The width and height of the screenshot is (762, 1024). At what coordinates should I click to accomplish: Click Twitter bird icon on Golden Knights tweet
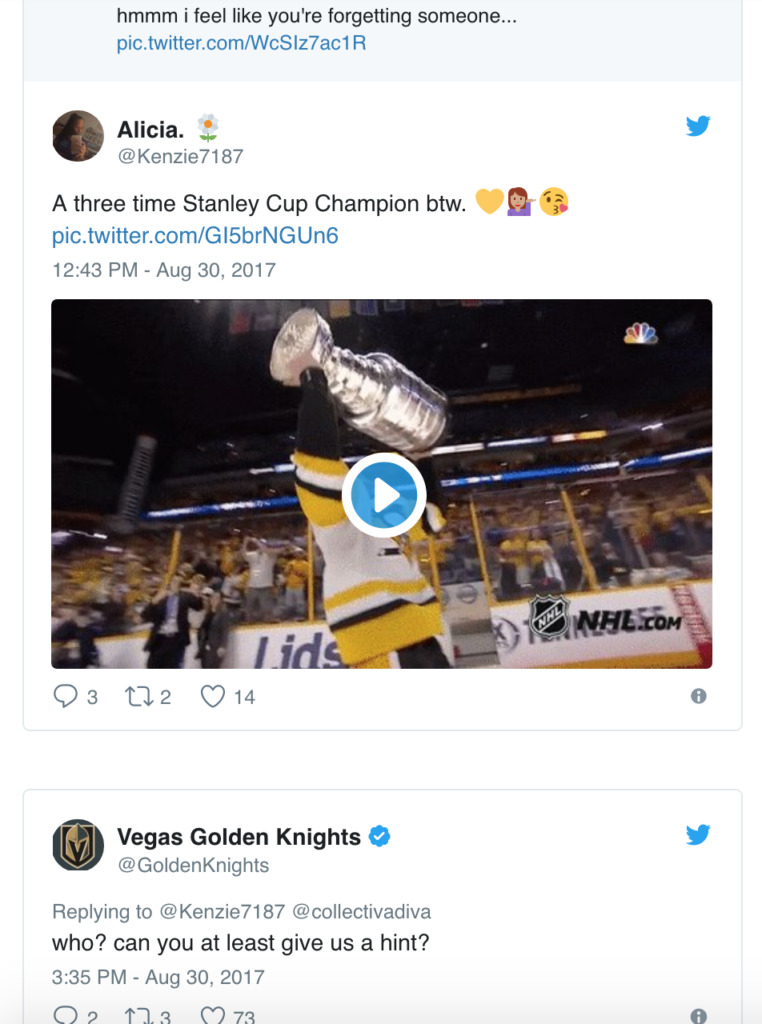click(x=698, y=835)
